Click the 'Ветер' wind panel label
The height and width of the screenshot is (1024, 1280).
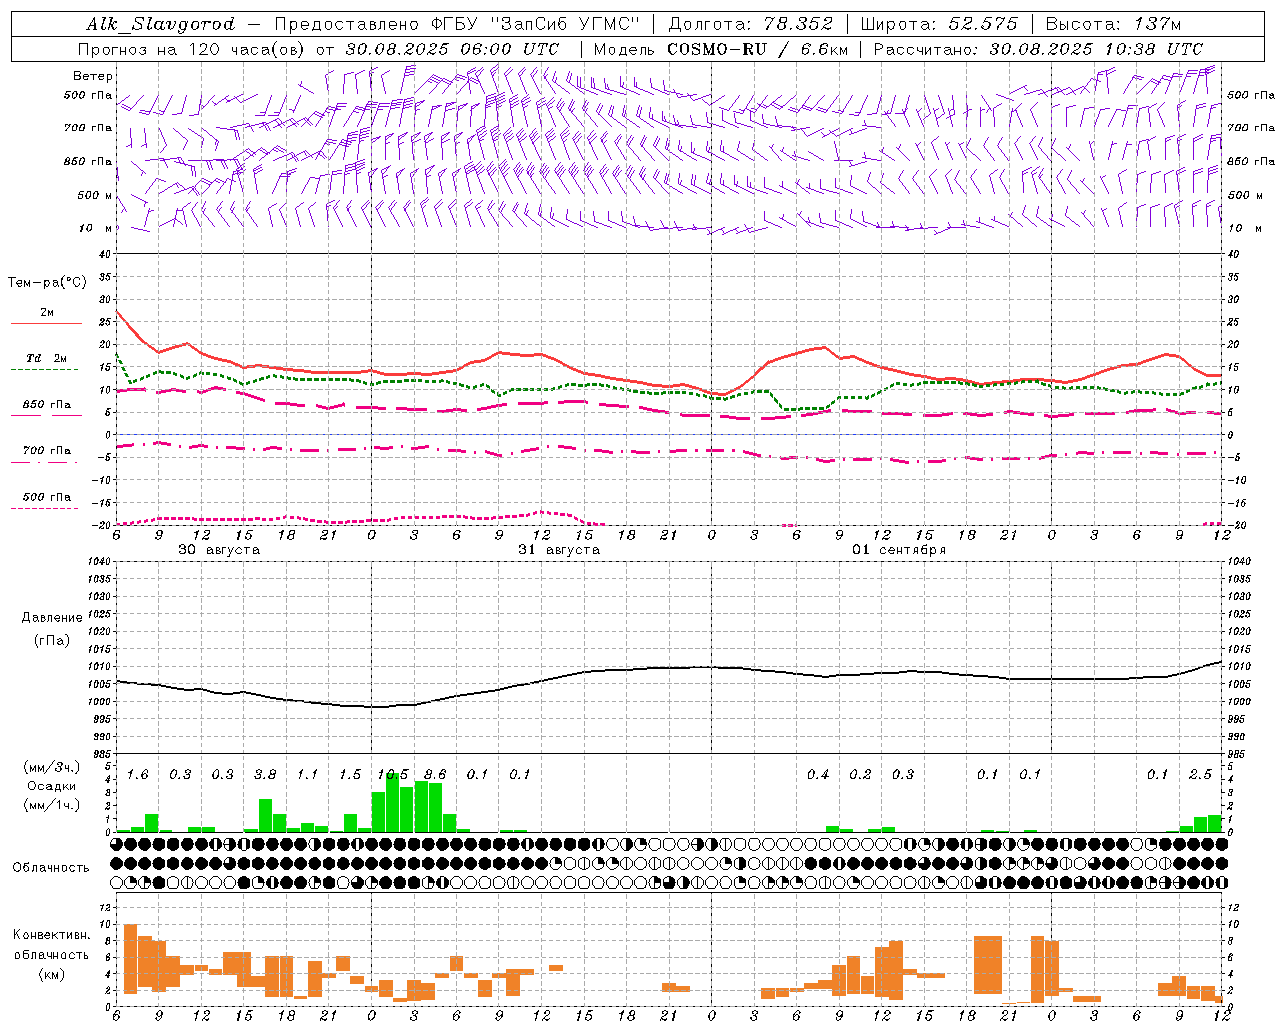93,76
